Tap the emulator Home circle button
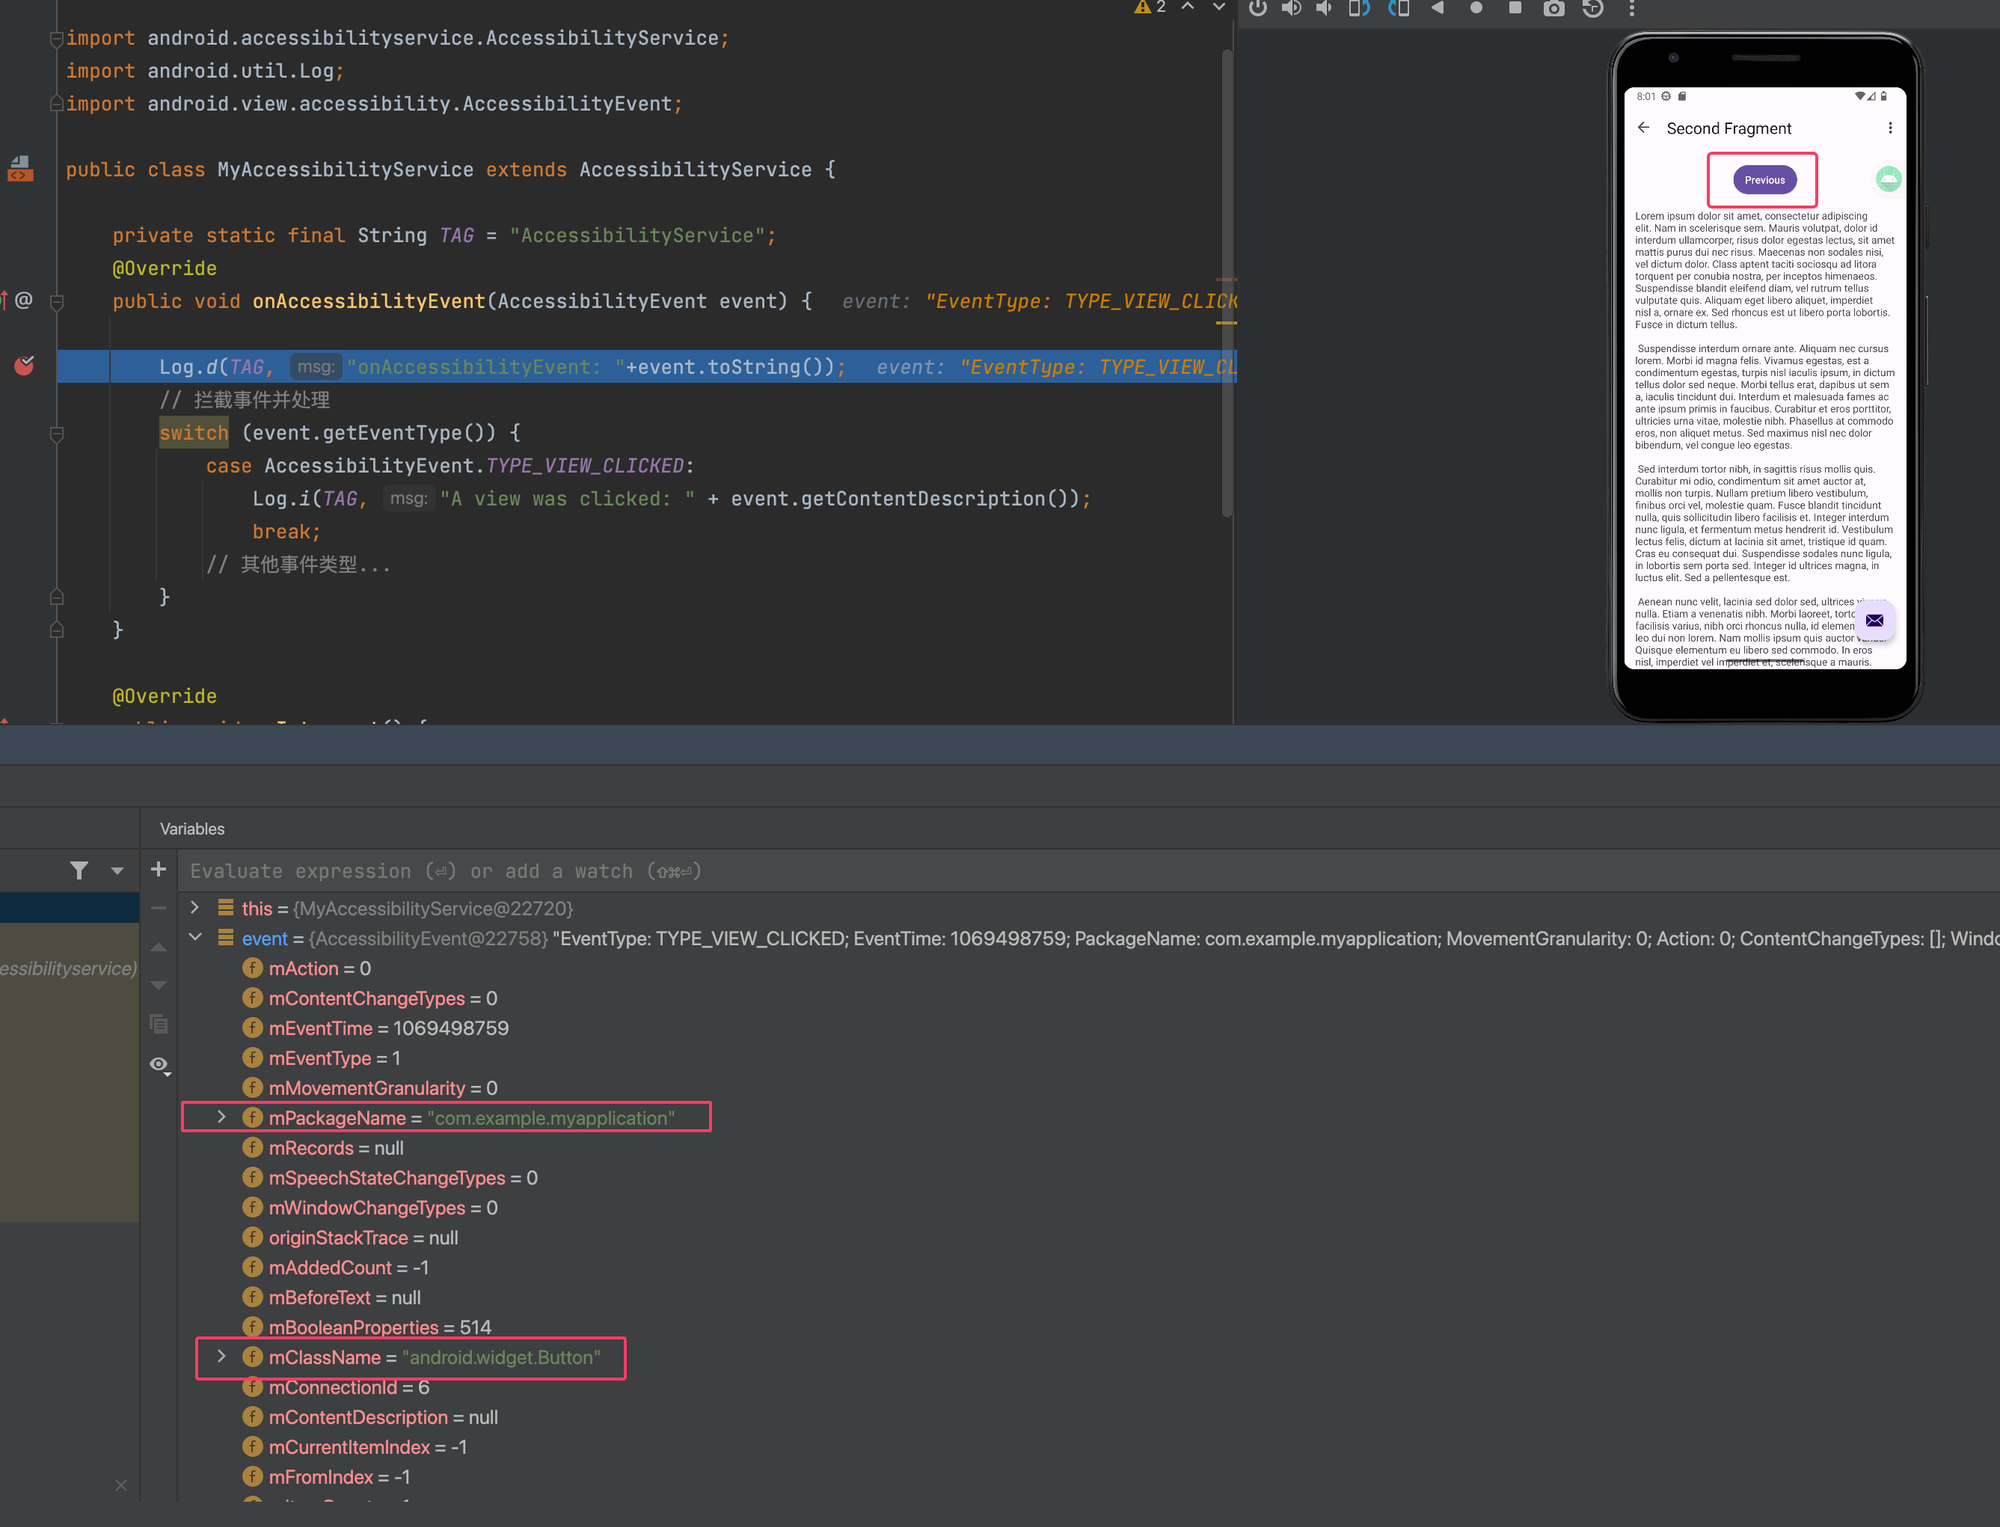 tap(1476, 8)
